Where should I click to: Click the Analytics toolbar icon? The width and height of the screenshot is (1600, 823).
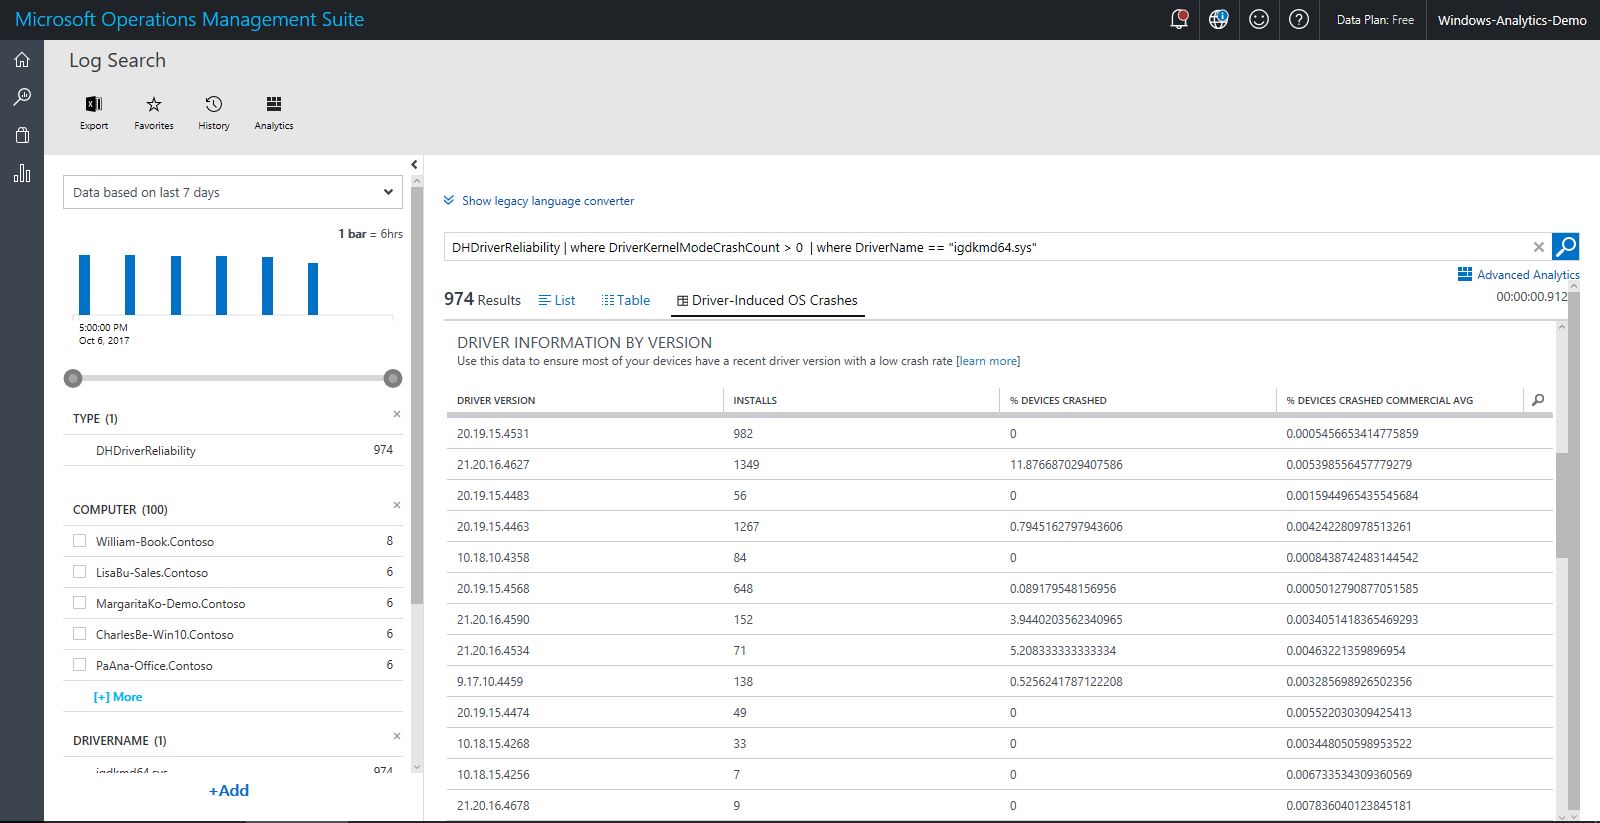click(x=274, y=105)
